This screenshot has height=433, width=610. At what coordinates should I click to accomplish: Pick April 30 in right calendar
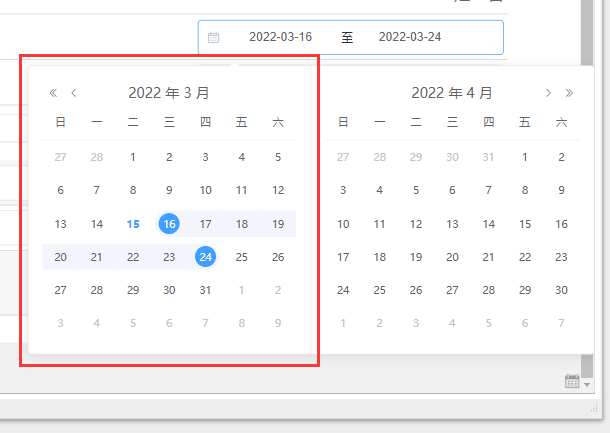[561, 290]
